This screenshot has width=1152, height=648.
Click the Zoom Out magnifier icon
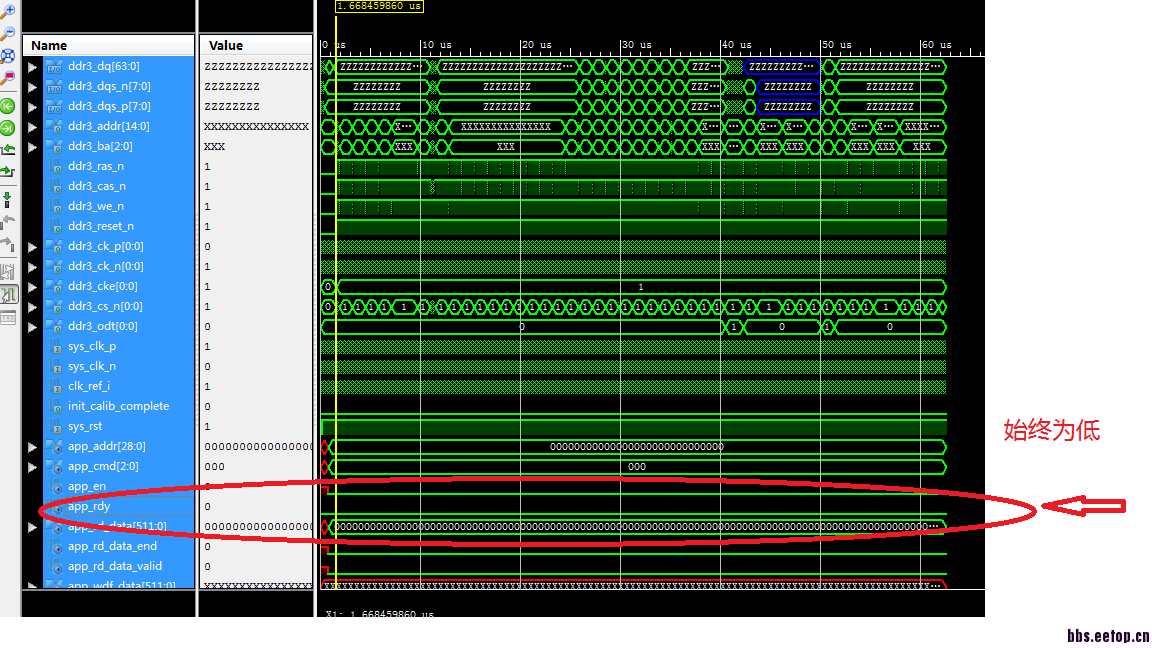click(x=8, y=33)
